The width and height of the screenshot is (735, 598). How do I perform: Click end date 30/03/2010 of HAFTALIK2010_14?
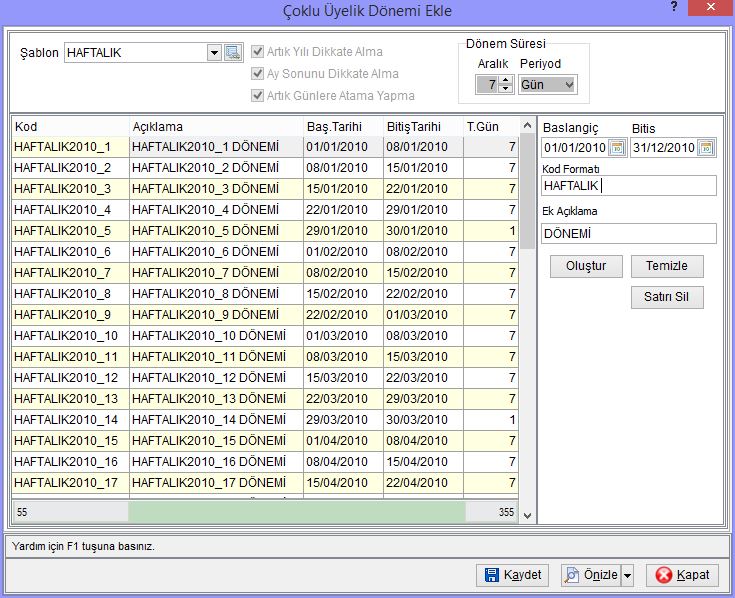(x=423, y=419)
